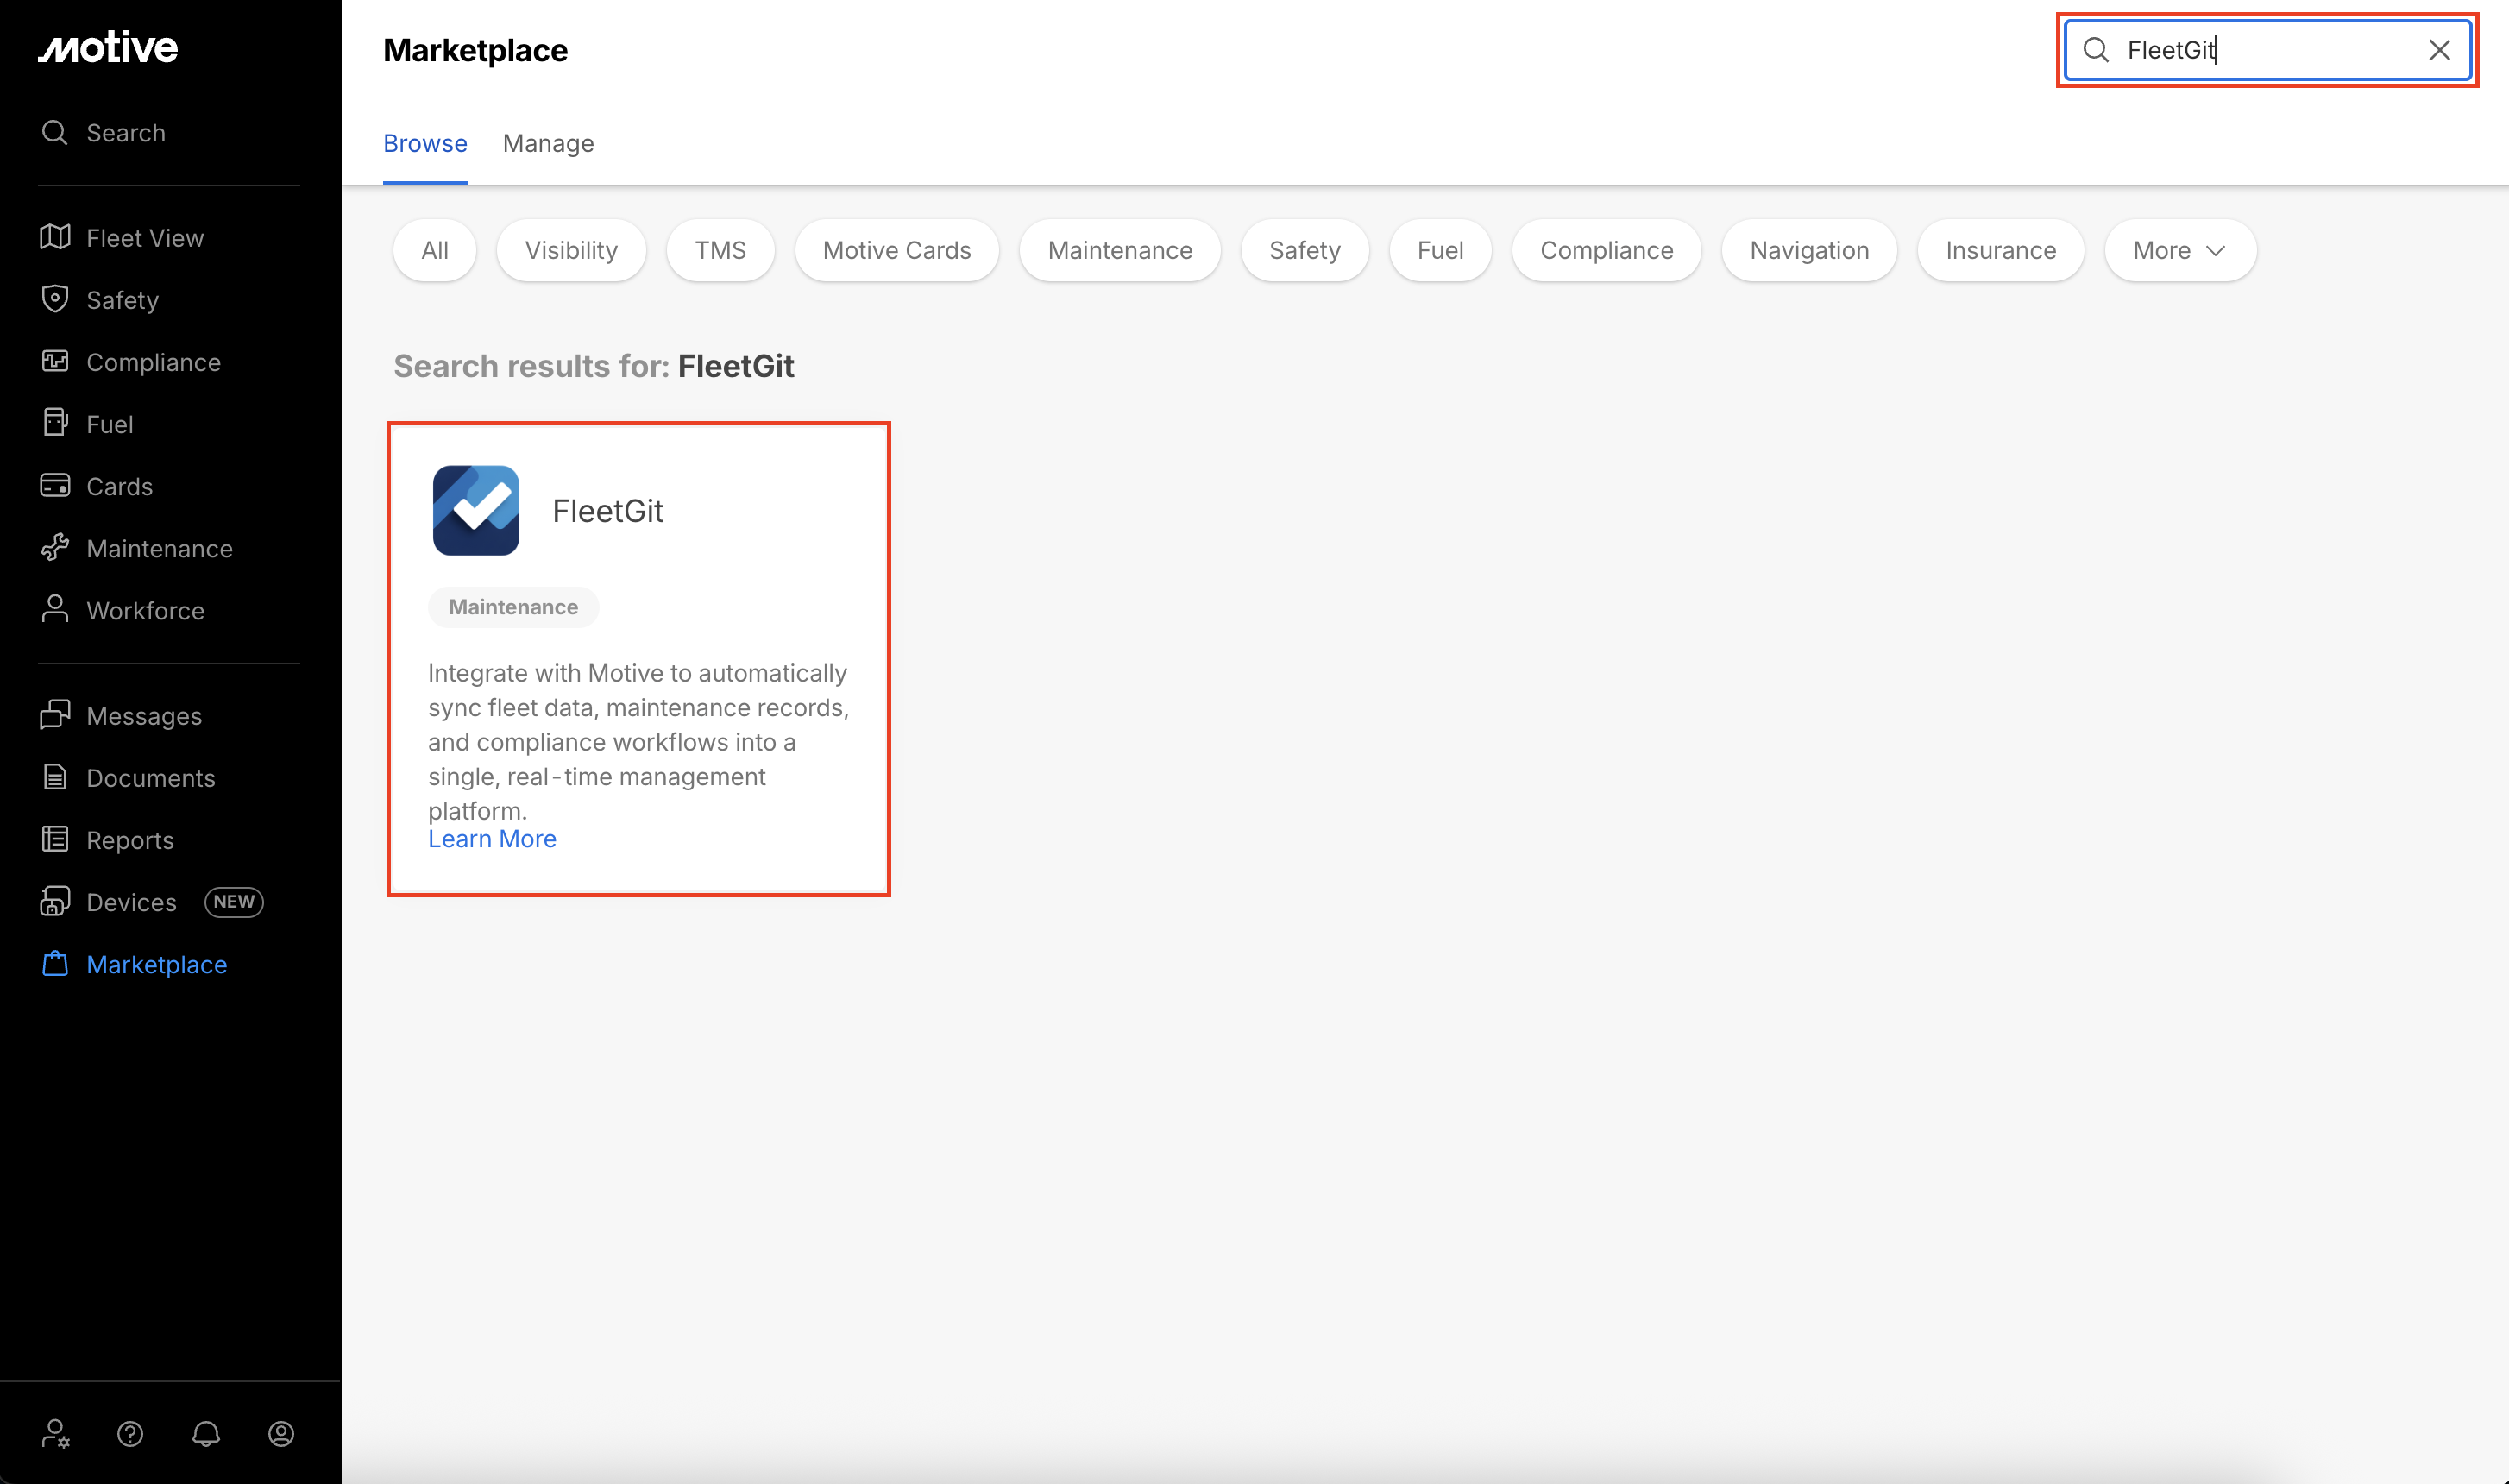Open admin user settings icon
The height and width of the screenshot is (1484, 2509).
click(x=55, y=1433)
